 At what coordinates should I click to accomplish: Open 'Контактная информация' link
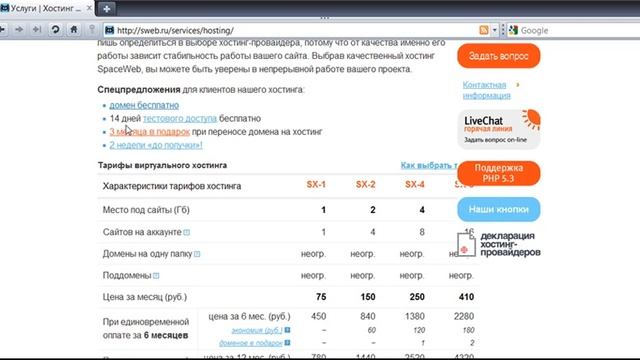486,90
